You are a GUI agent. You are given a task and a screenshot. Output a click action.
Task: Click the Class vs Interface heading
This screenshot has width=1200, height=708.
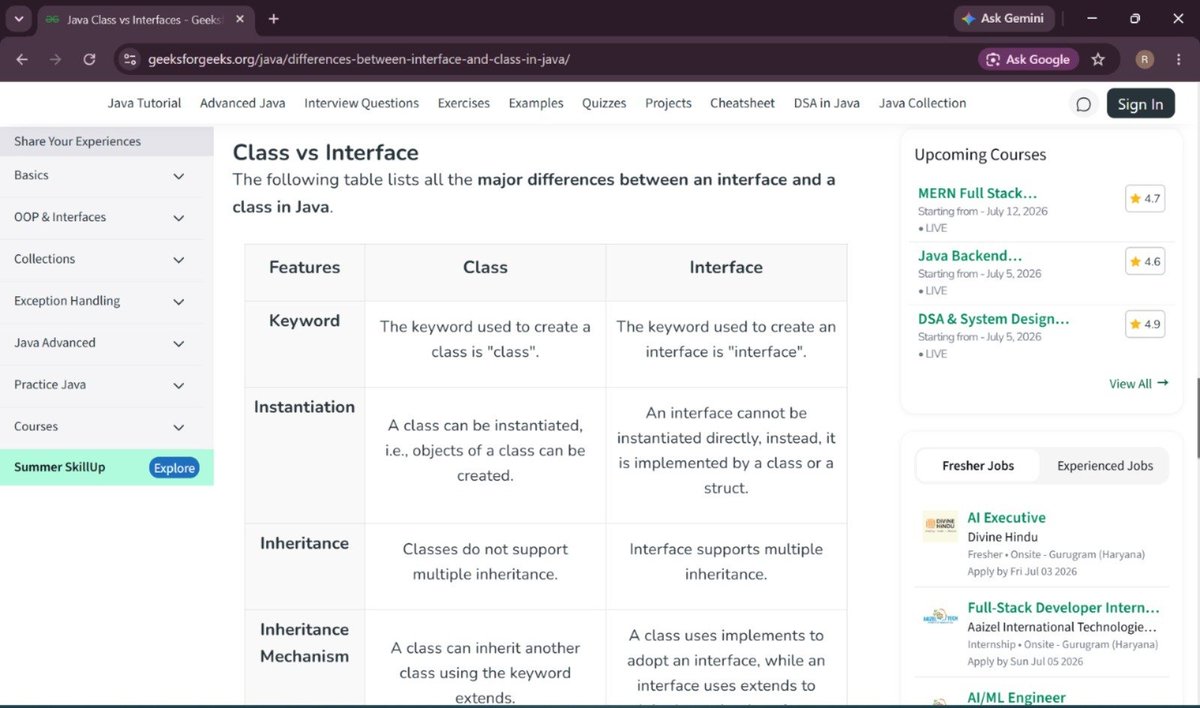325,153
